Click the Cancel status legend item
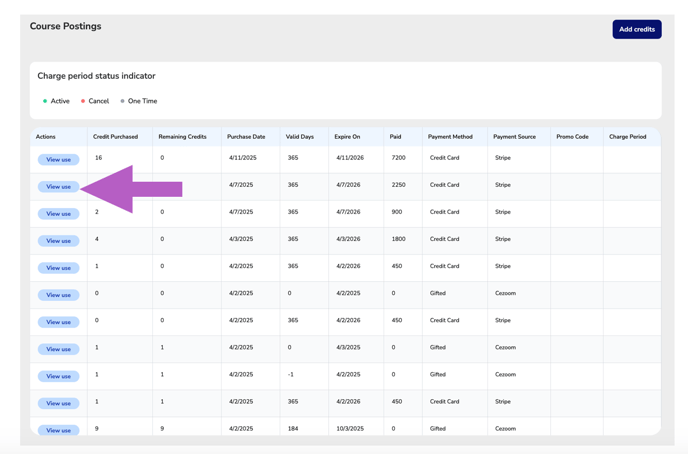This screenshot has width=688, height=454. point(95,101)
